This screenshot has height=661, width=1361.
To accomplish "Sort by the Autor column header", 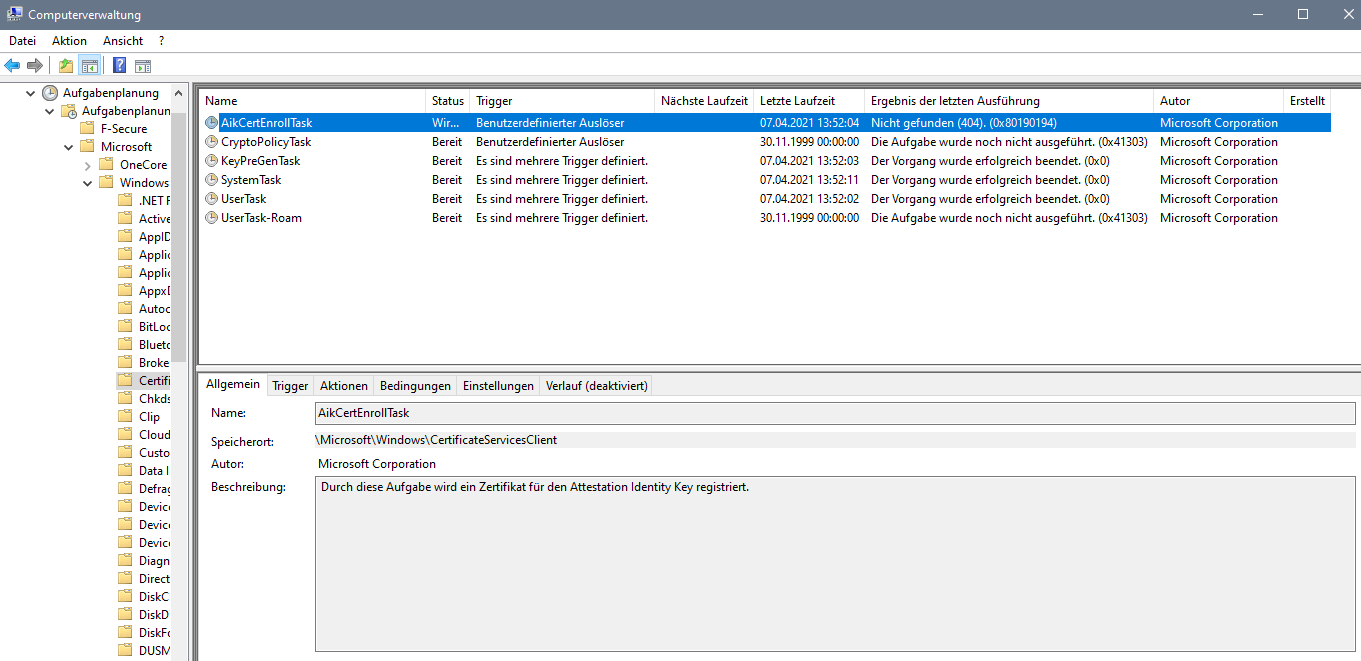I will point(1219,101).
